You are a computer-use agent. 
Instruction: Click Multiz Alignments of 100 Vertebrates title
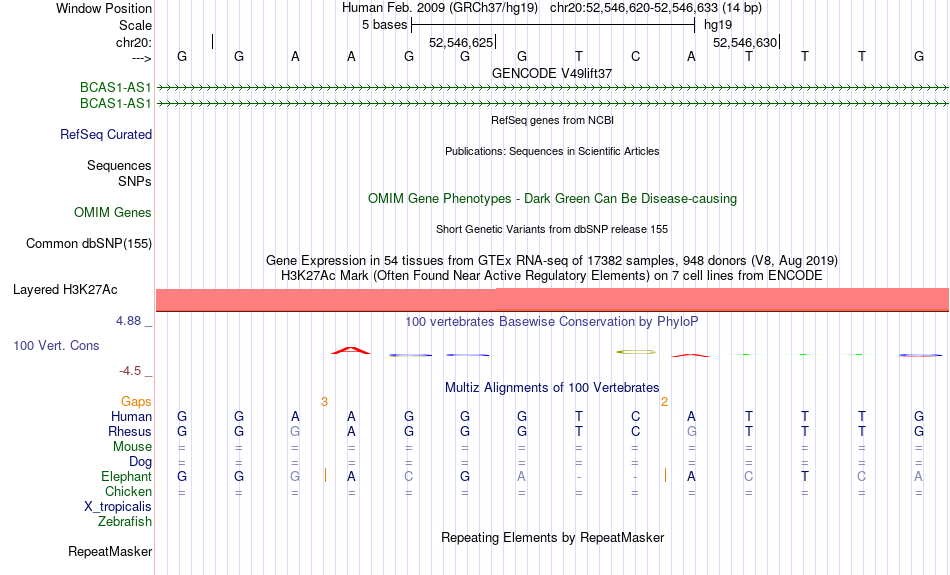(552, 388)
